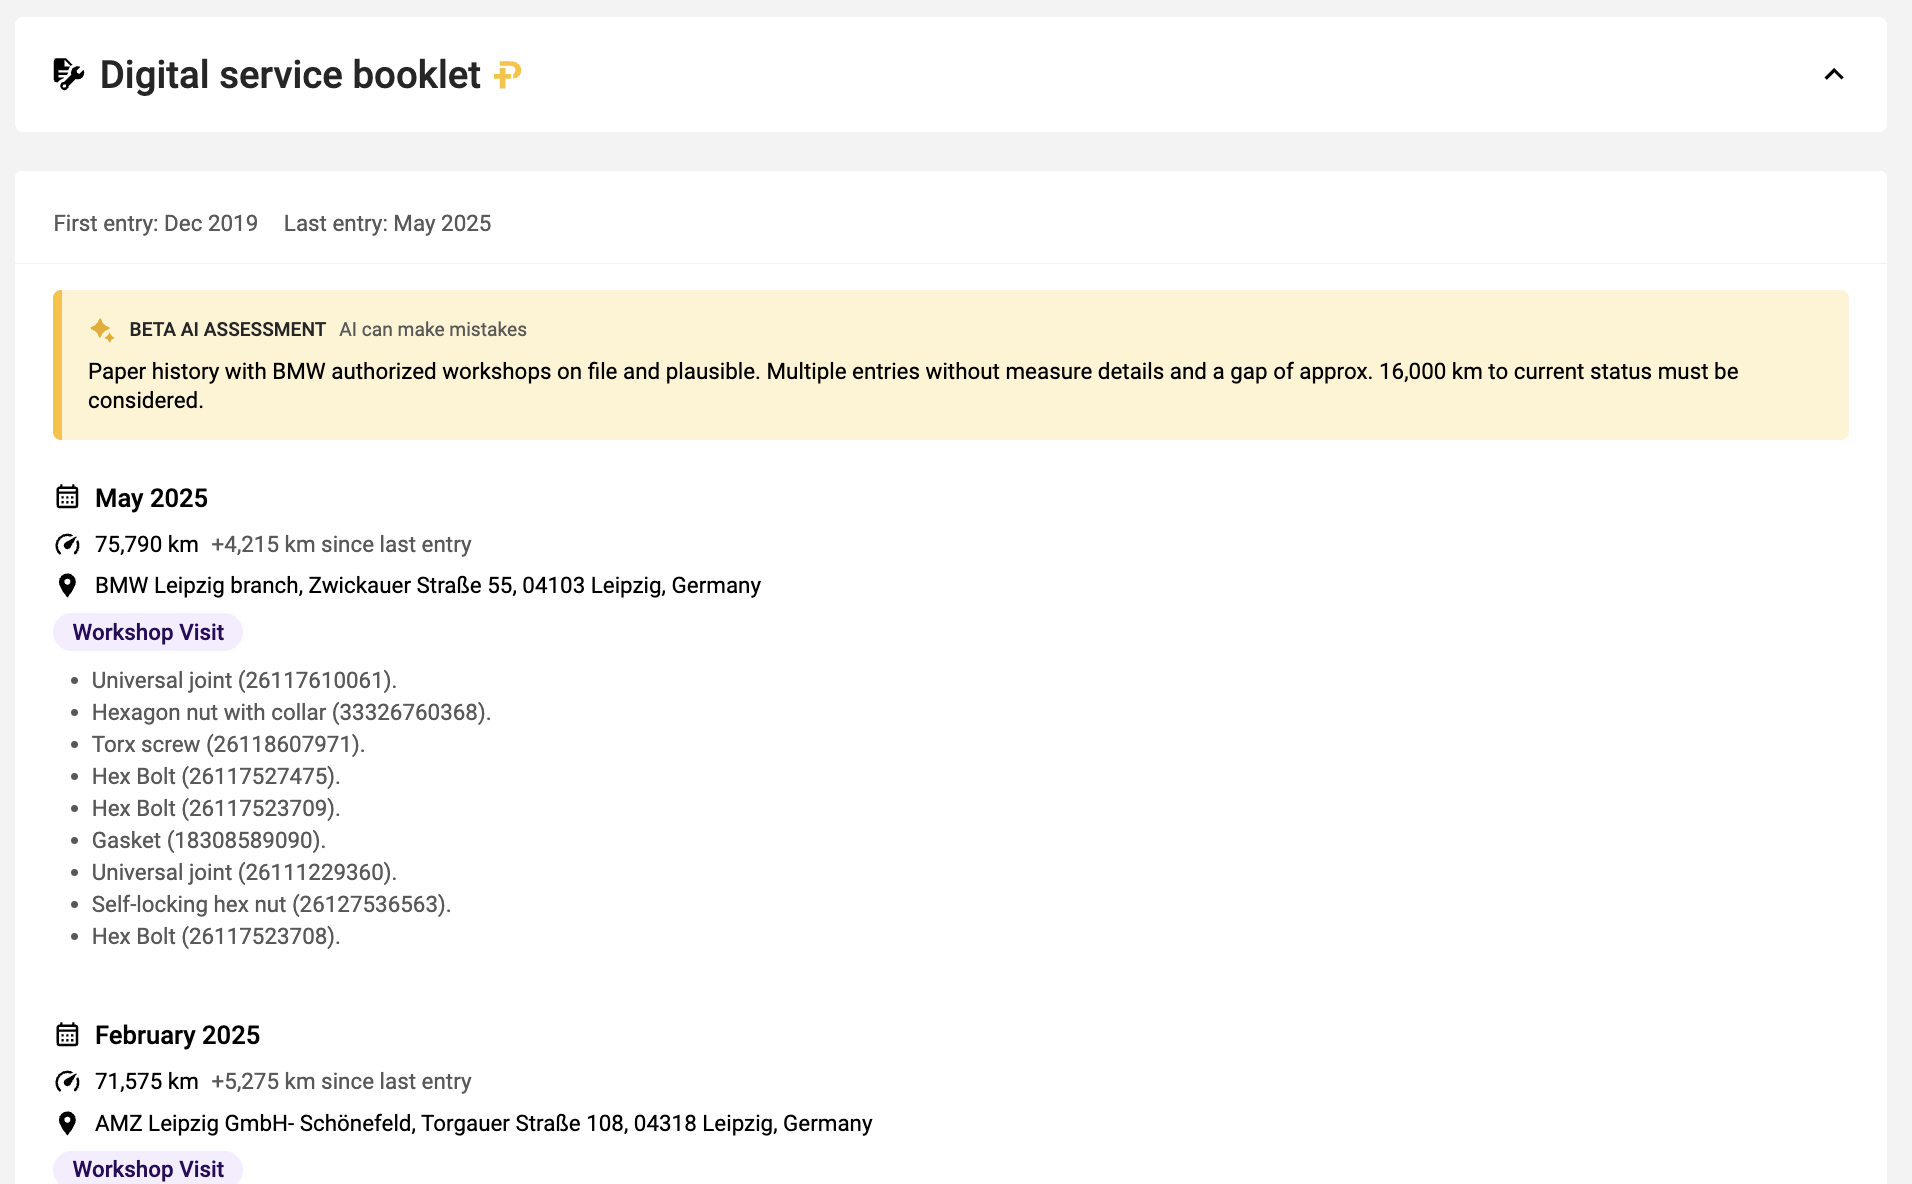Image resolution: width=1912 pixels, height=1184 pixels.
Task: Click the service booklet wrench icon
Action: [x=68, y=74]
